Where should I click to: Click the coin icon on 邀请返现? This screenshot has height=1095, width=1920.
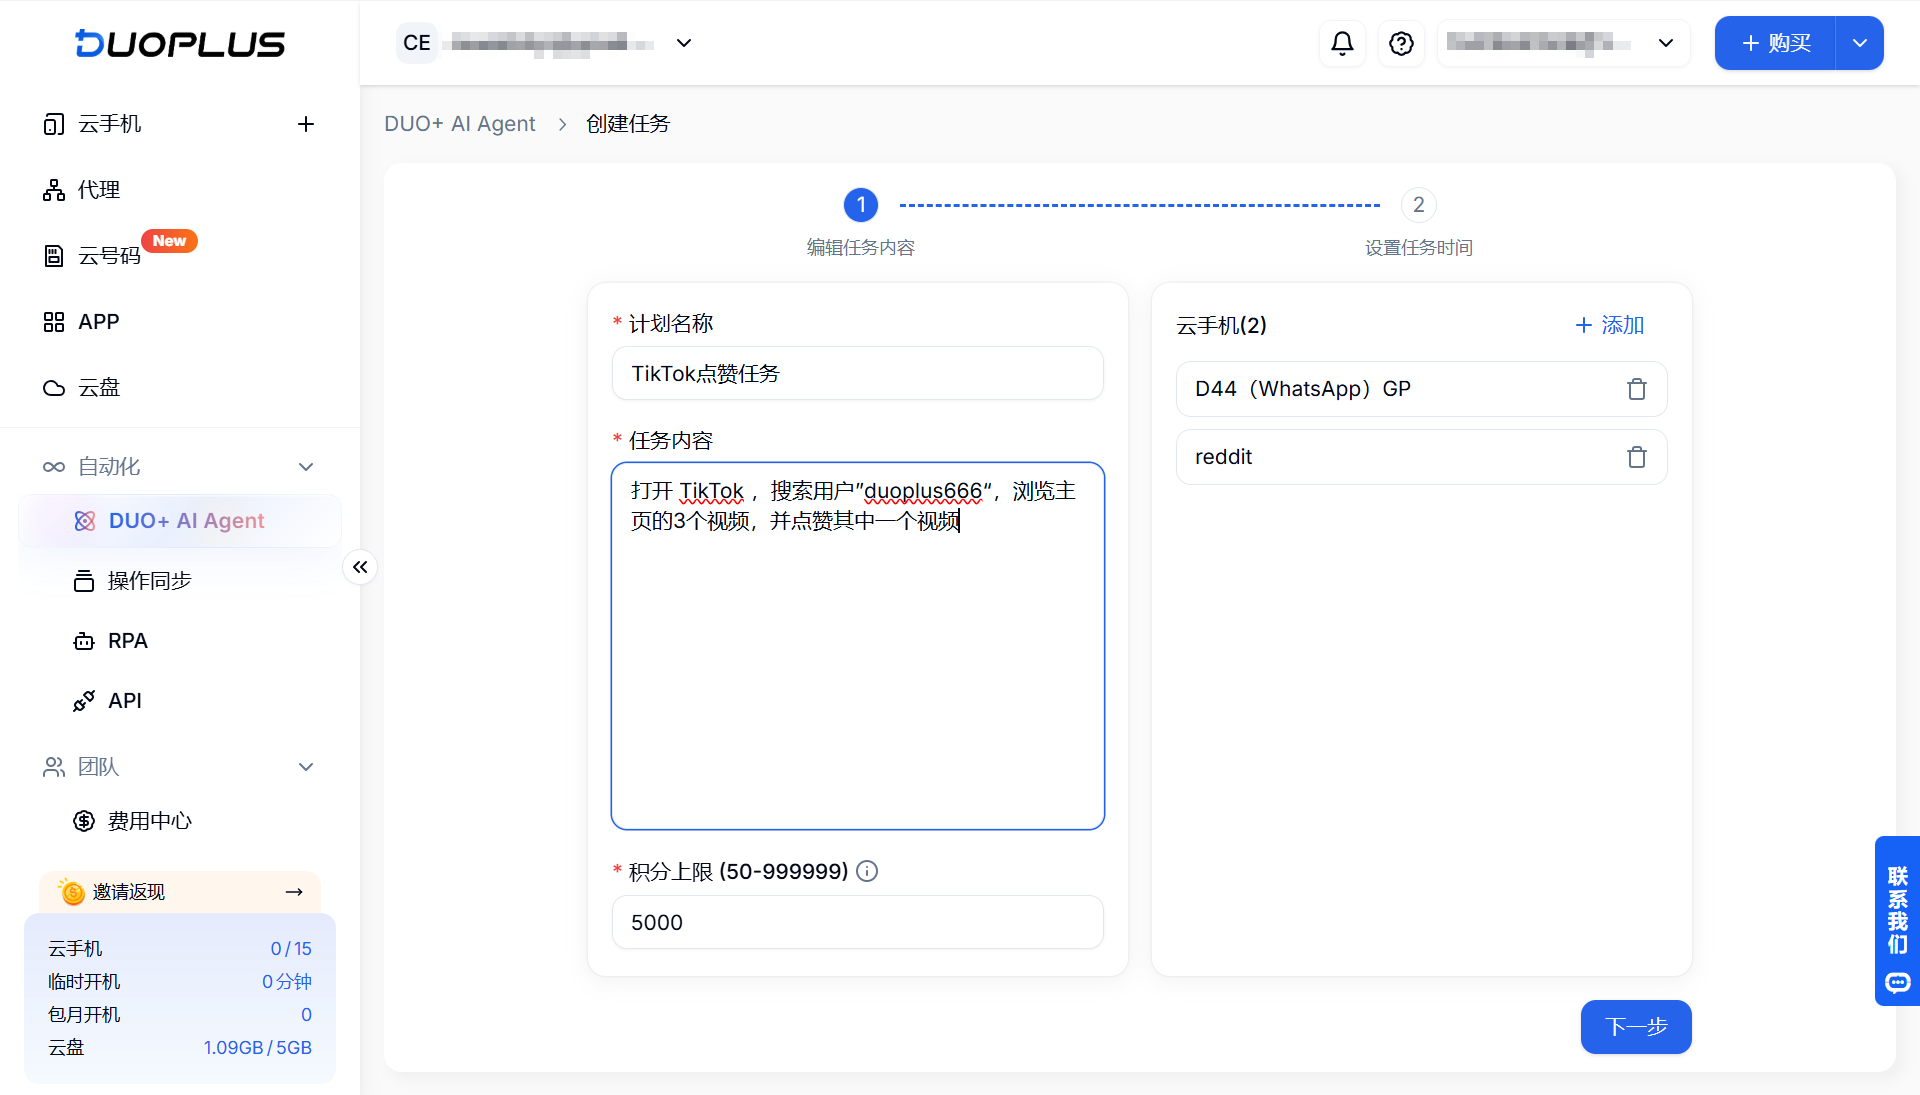pyautogui.click(x=71, y=891)
